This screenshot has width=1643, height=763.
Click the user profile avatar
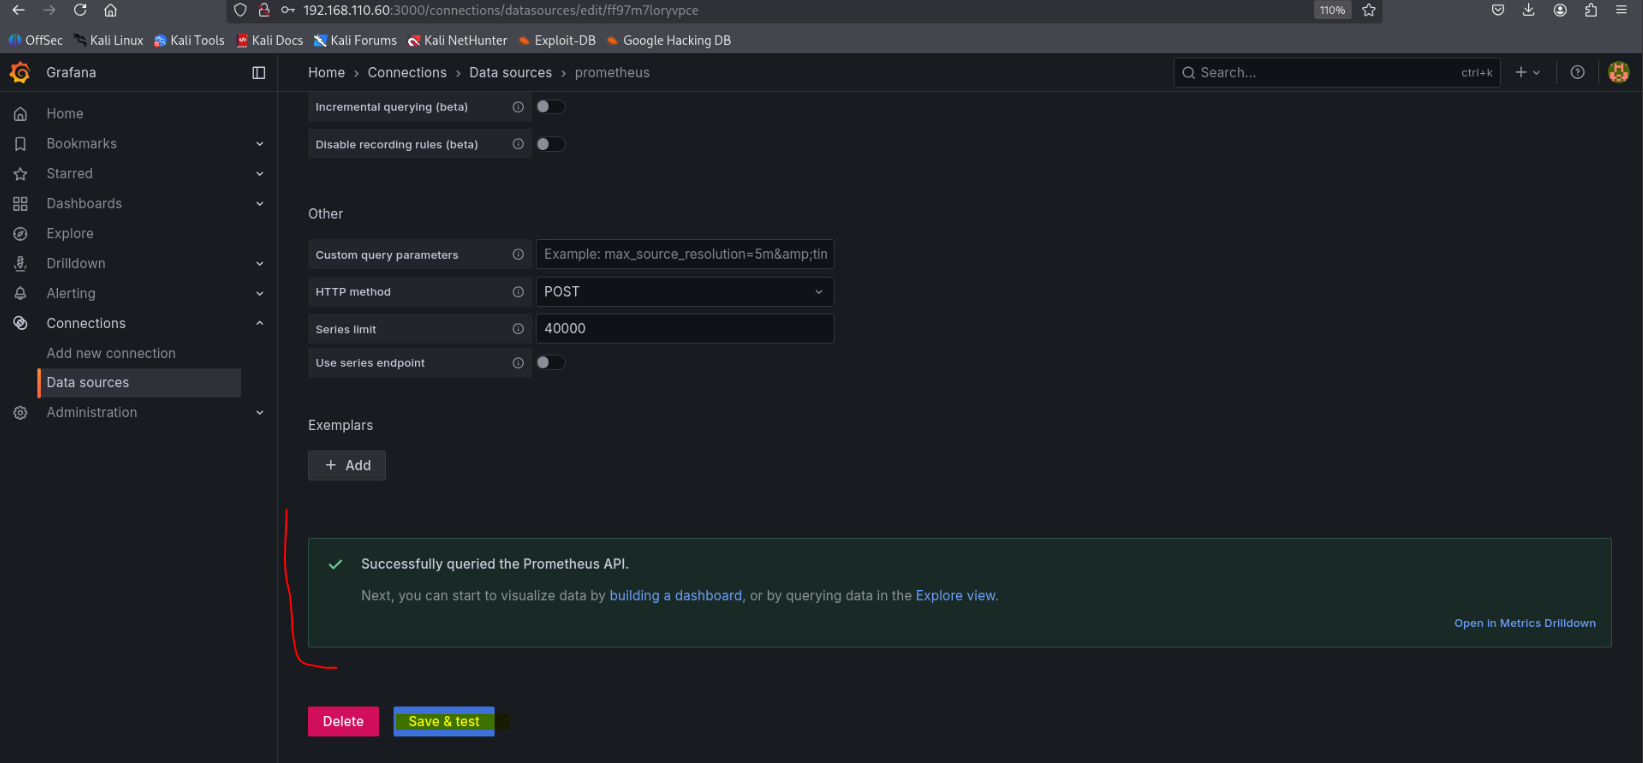(x=1618, y=72)
